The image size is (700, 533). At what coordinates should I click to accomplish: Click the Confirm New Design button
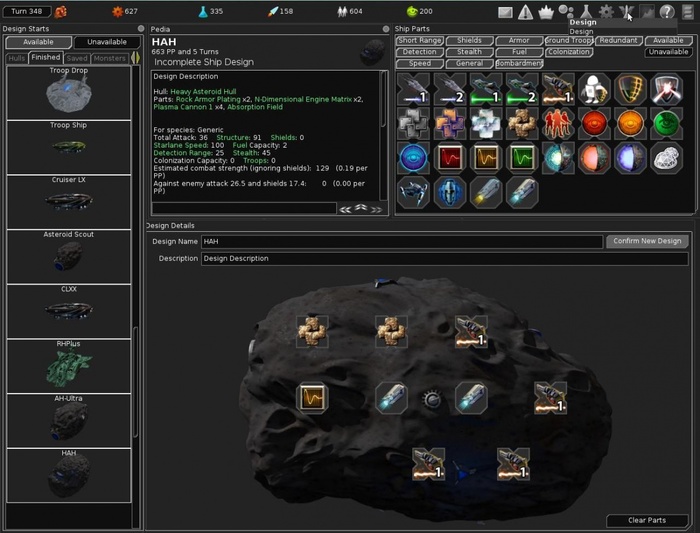[646, 241]
